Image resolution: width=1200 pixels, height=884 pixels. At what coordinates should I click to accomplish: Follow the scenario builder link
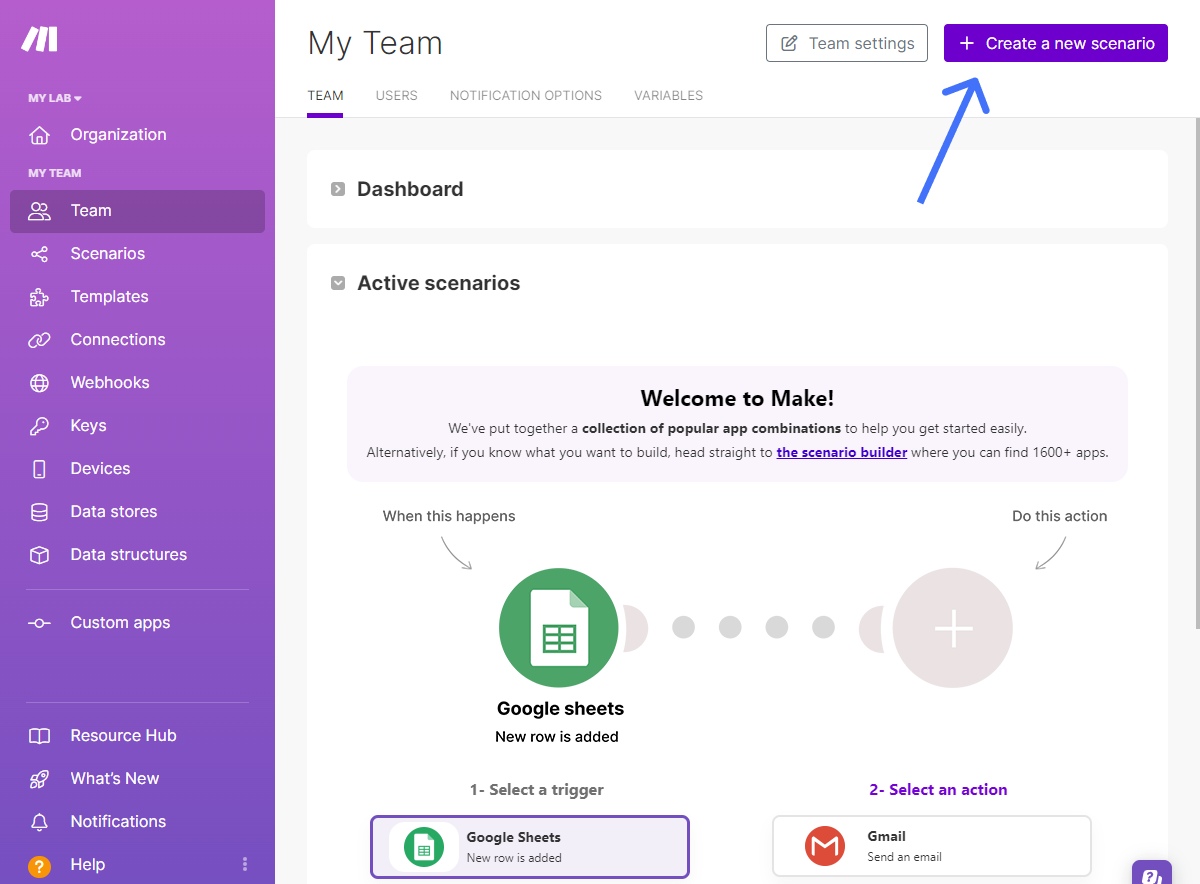pos(842,452)
